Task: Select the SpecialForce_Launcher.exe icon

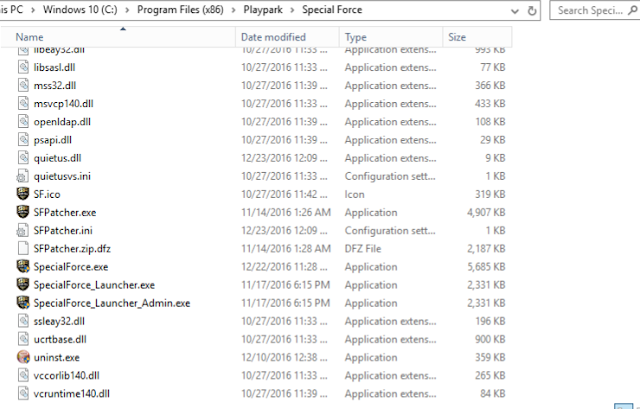Action: (23, 285)
